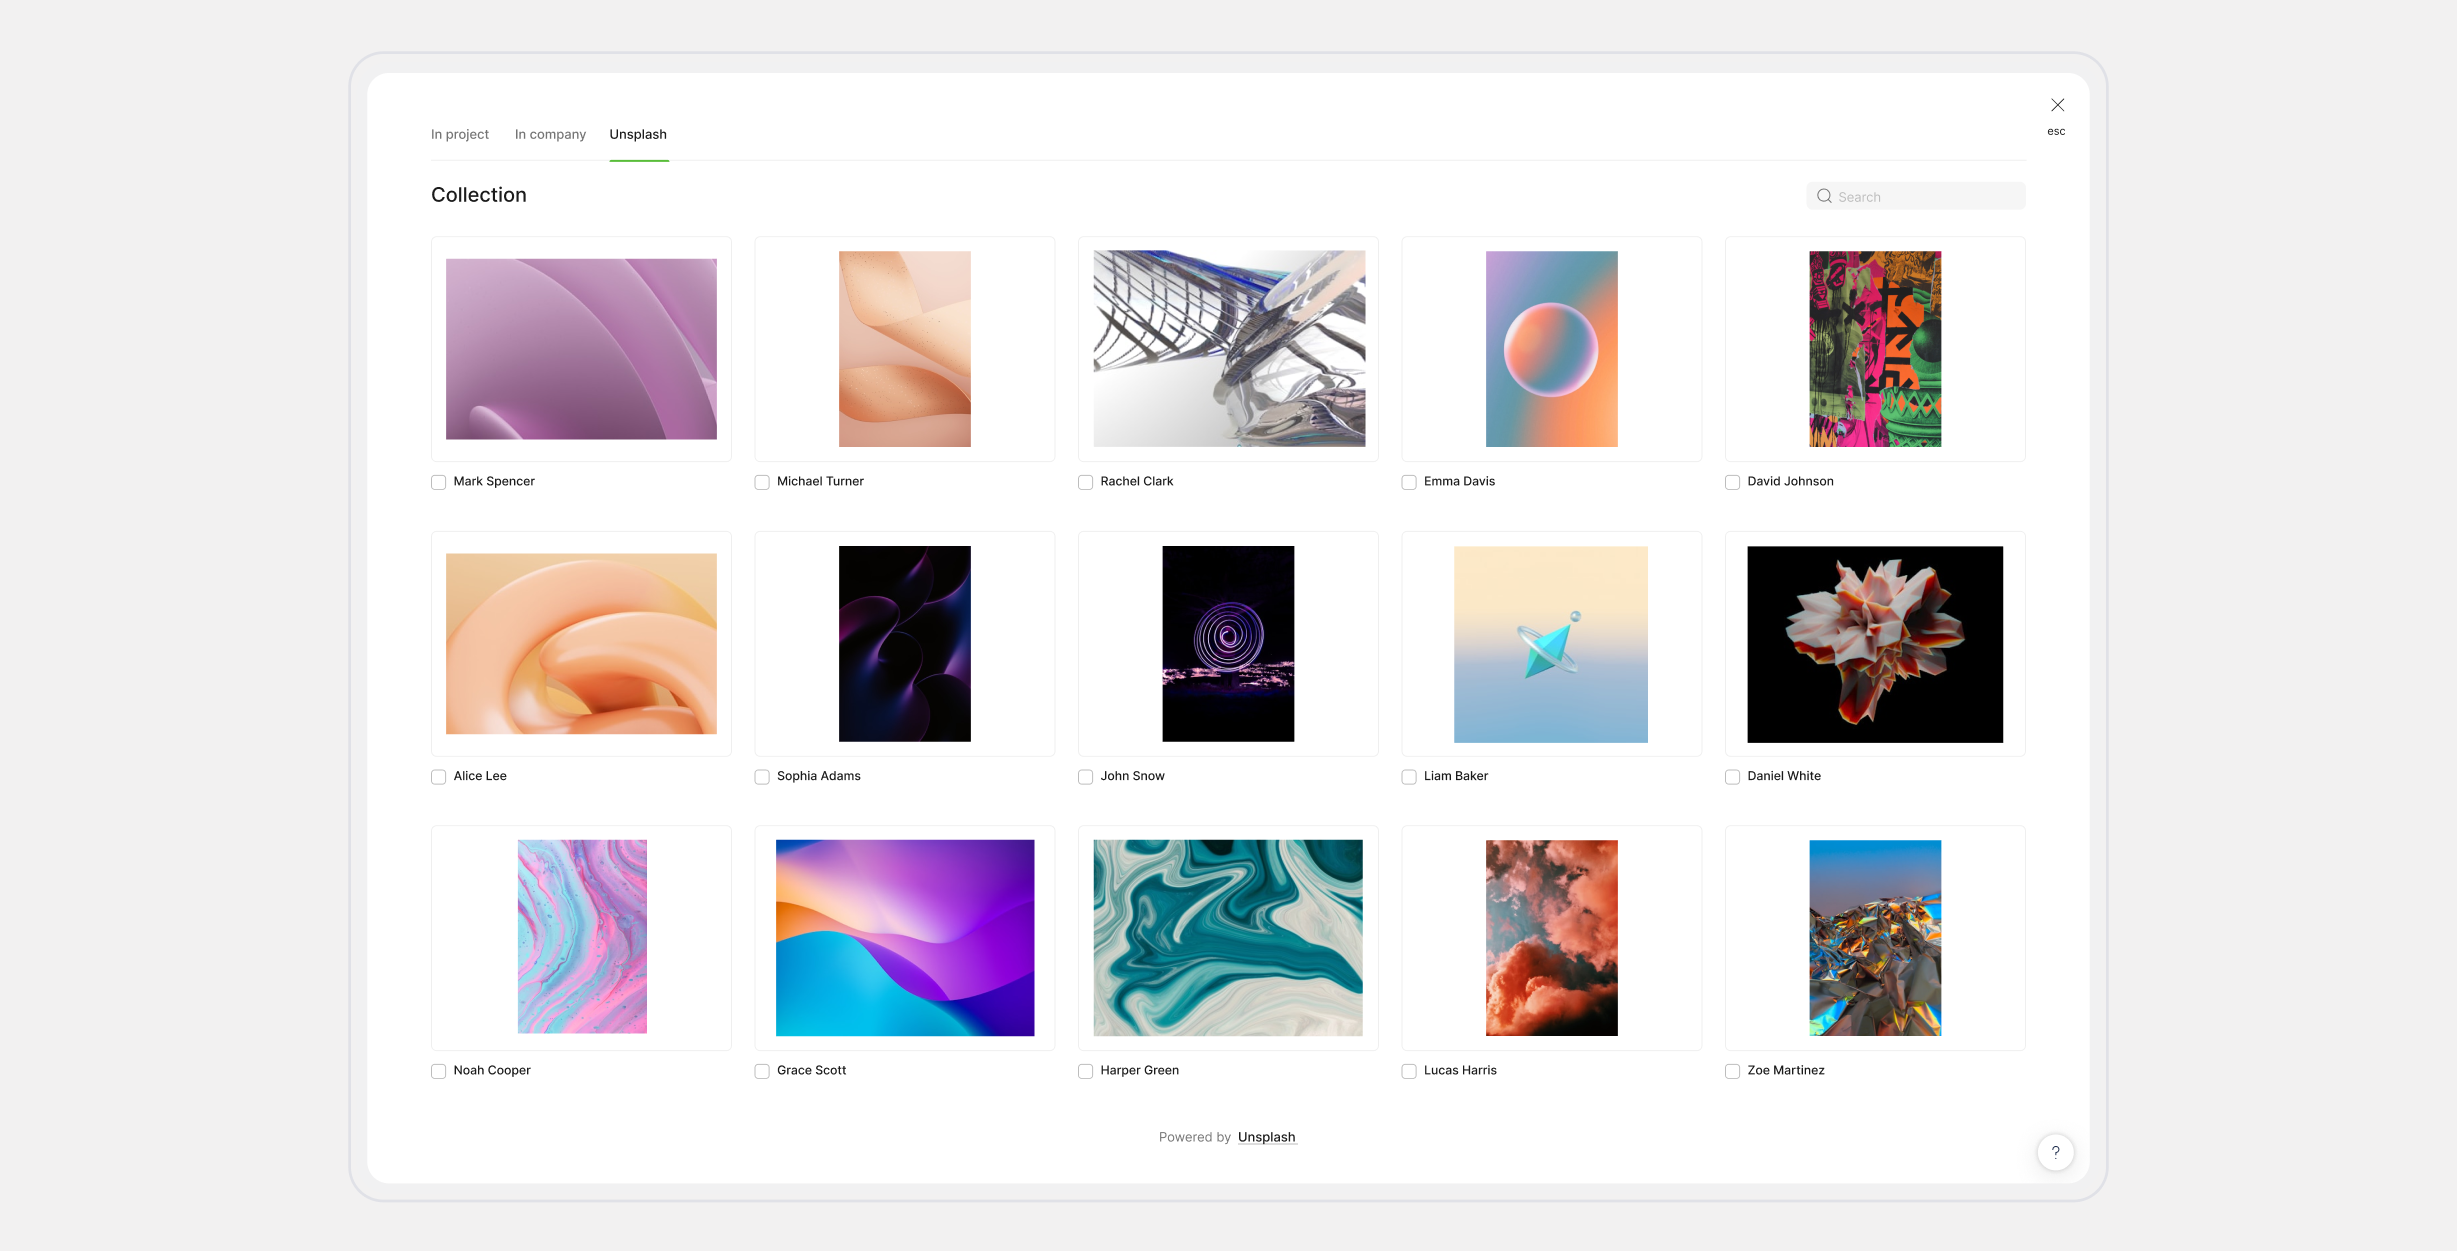Choose Grace Scott's purple blue wave image
Viewport: 2457px width, 1251px height.
click(905, 938)
